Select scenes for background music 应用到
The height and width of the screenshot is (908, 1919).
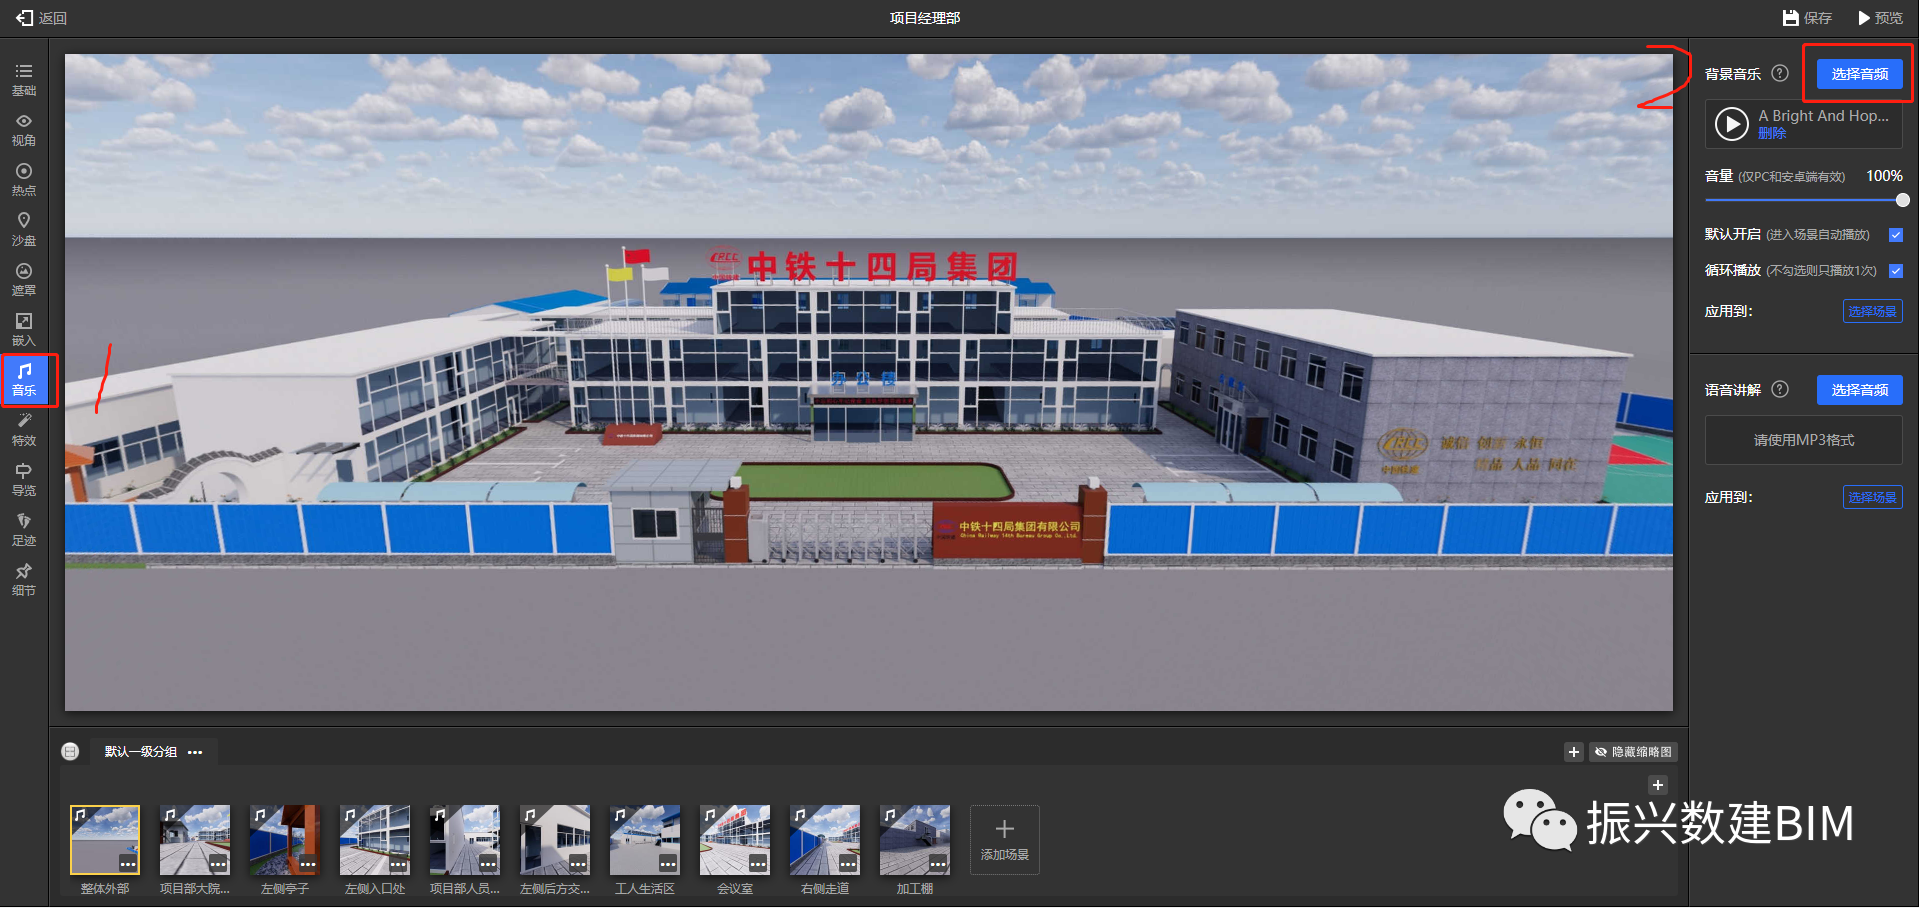coord(1872,311)
